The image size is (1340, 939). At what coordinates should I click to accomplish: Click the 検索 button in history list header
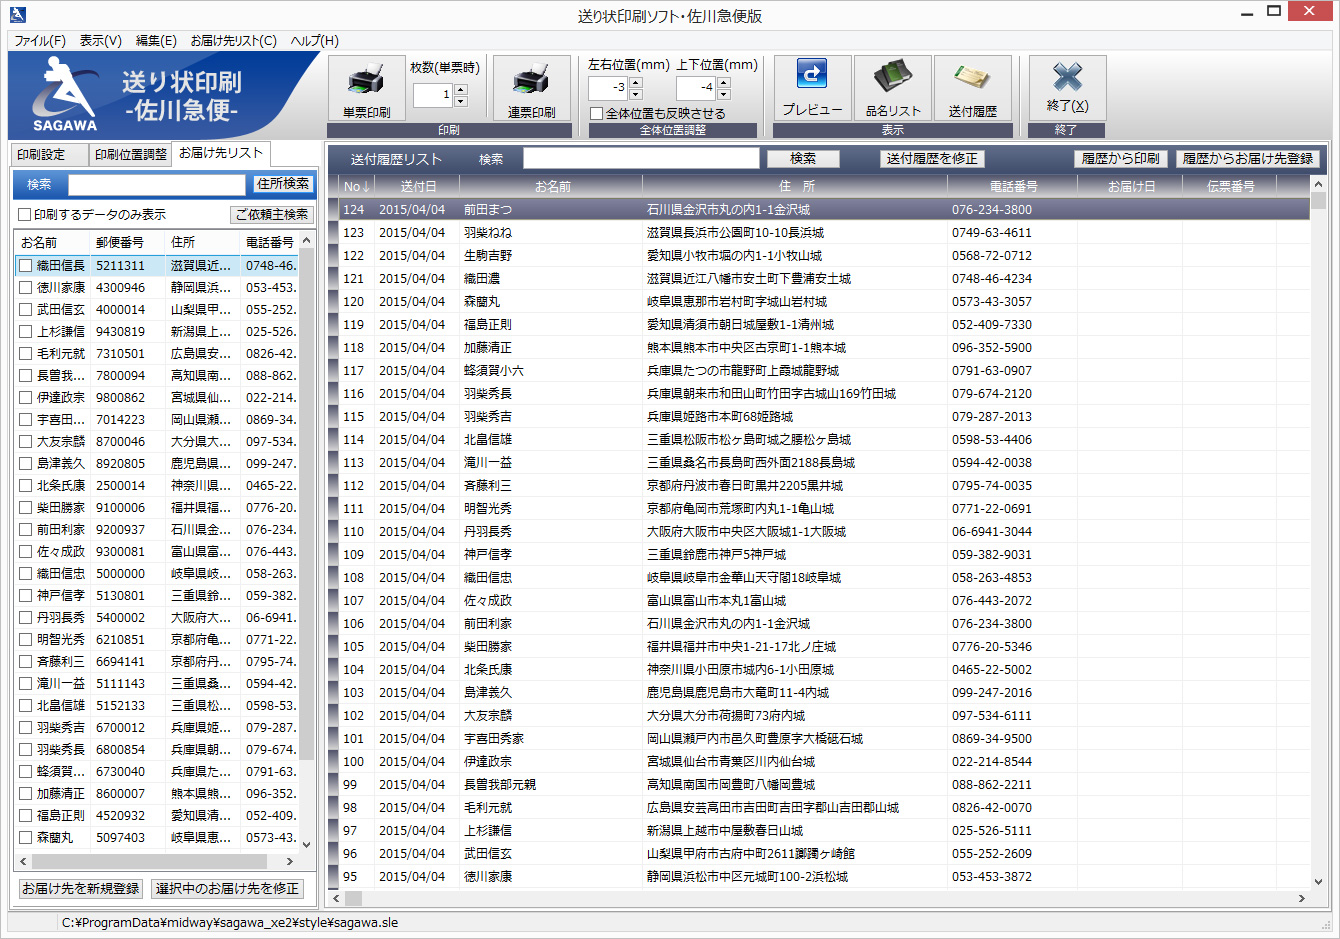tap(803, 159)
